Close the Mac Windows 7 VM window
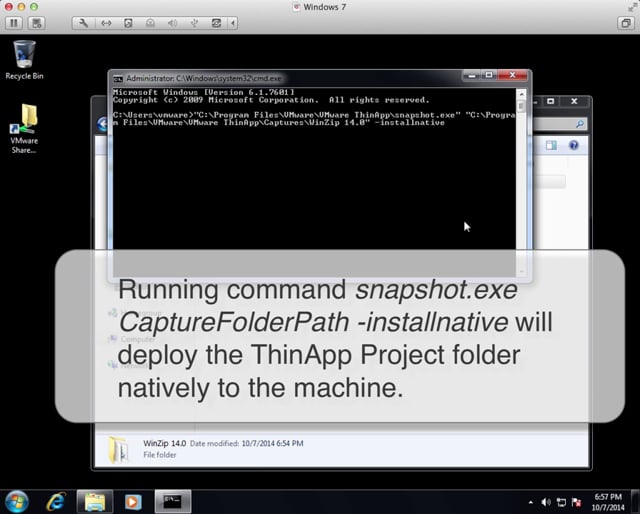Screen dimensions: 640x514 coord(8,7)
